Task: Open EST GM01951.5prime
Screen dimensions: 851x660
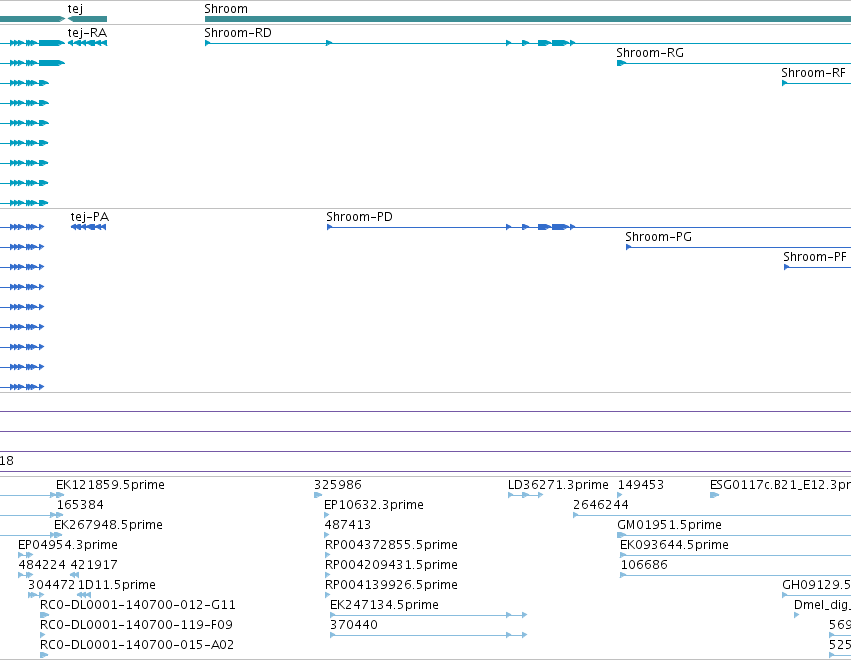Action: click(670, 525)
